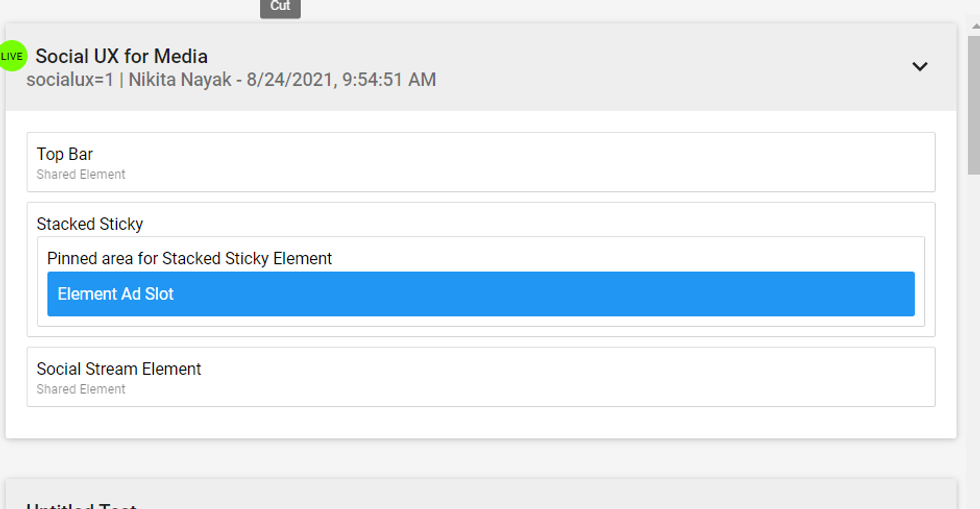The image size is (980, 509).
Task: Open the blue Element Ad Slot bar
Action: tap(480, 294)
